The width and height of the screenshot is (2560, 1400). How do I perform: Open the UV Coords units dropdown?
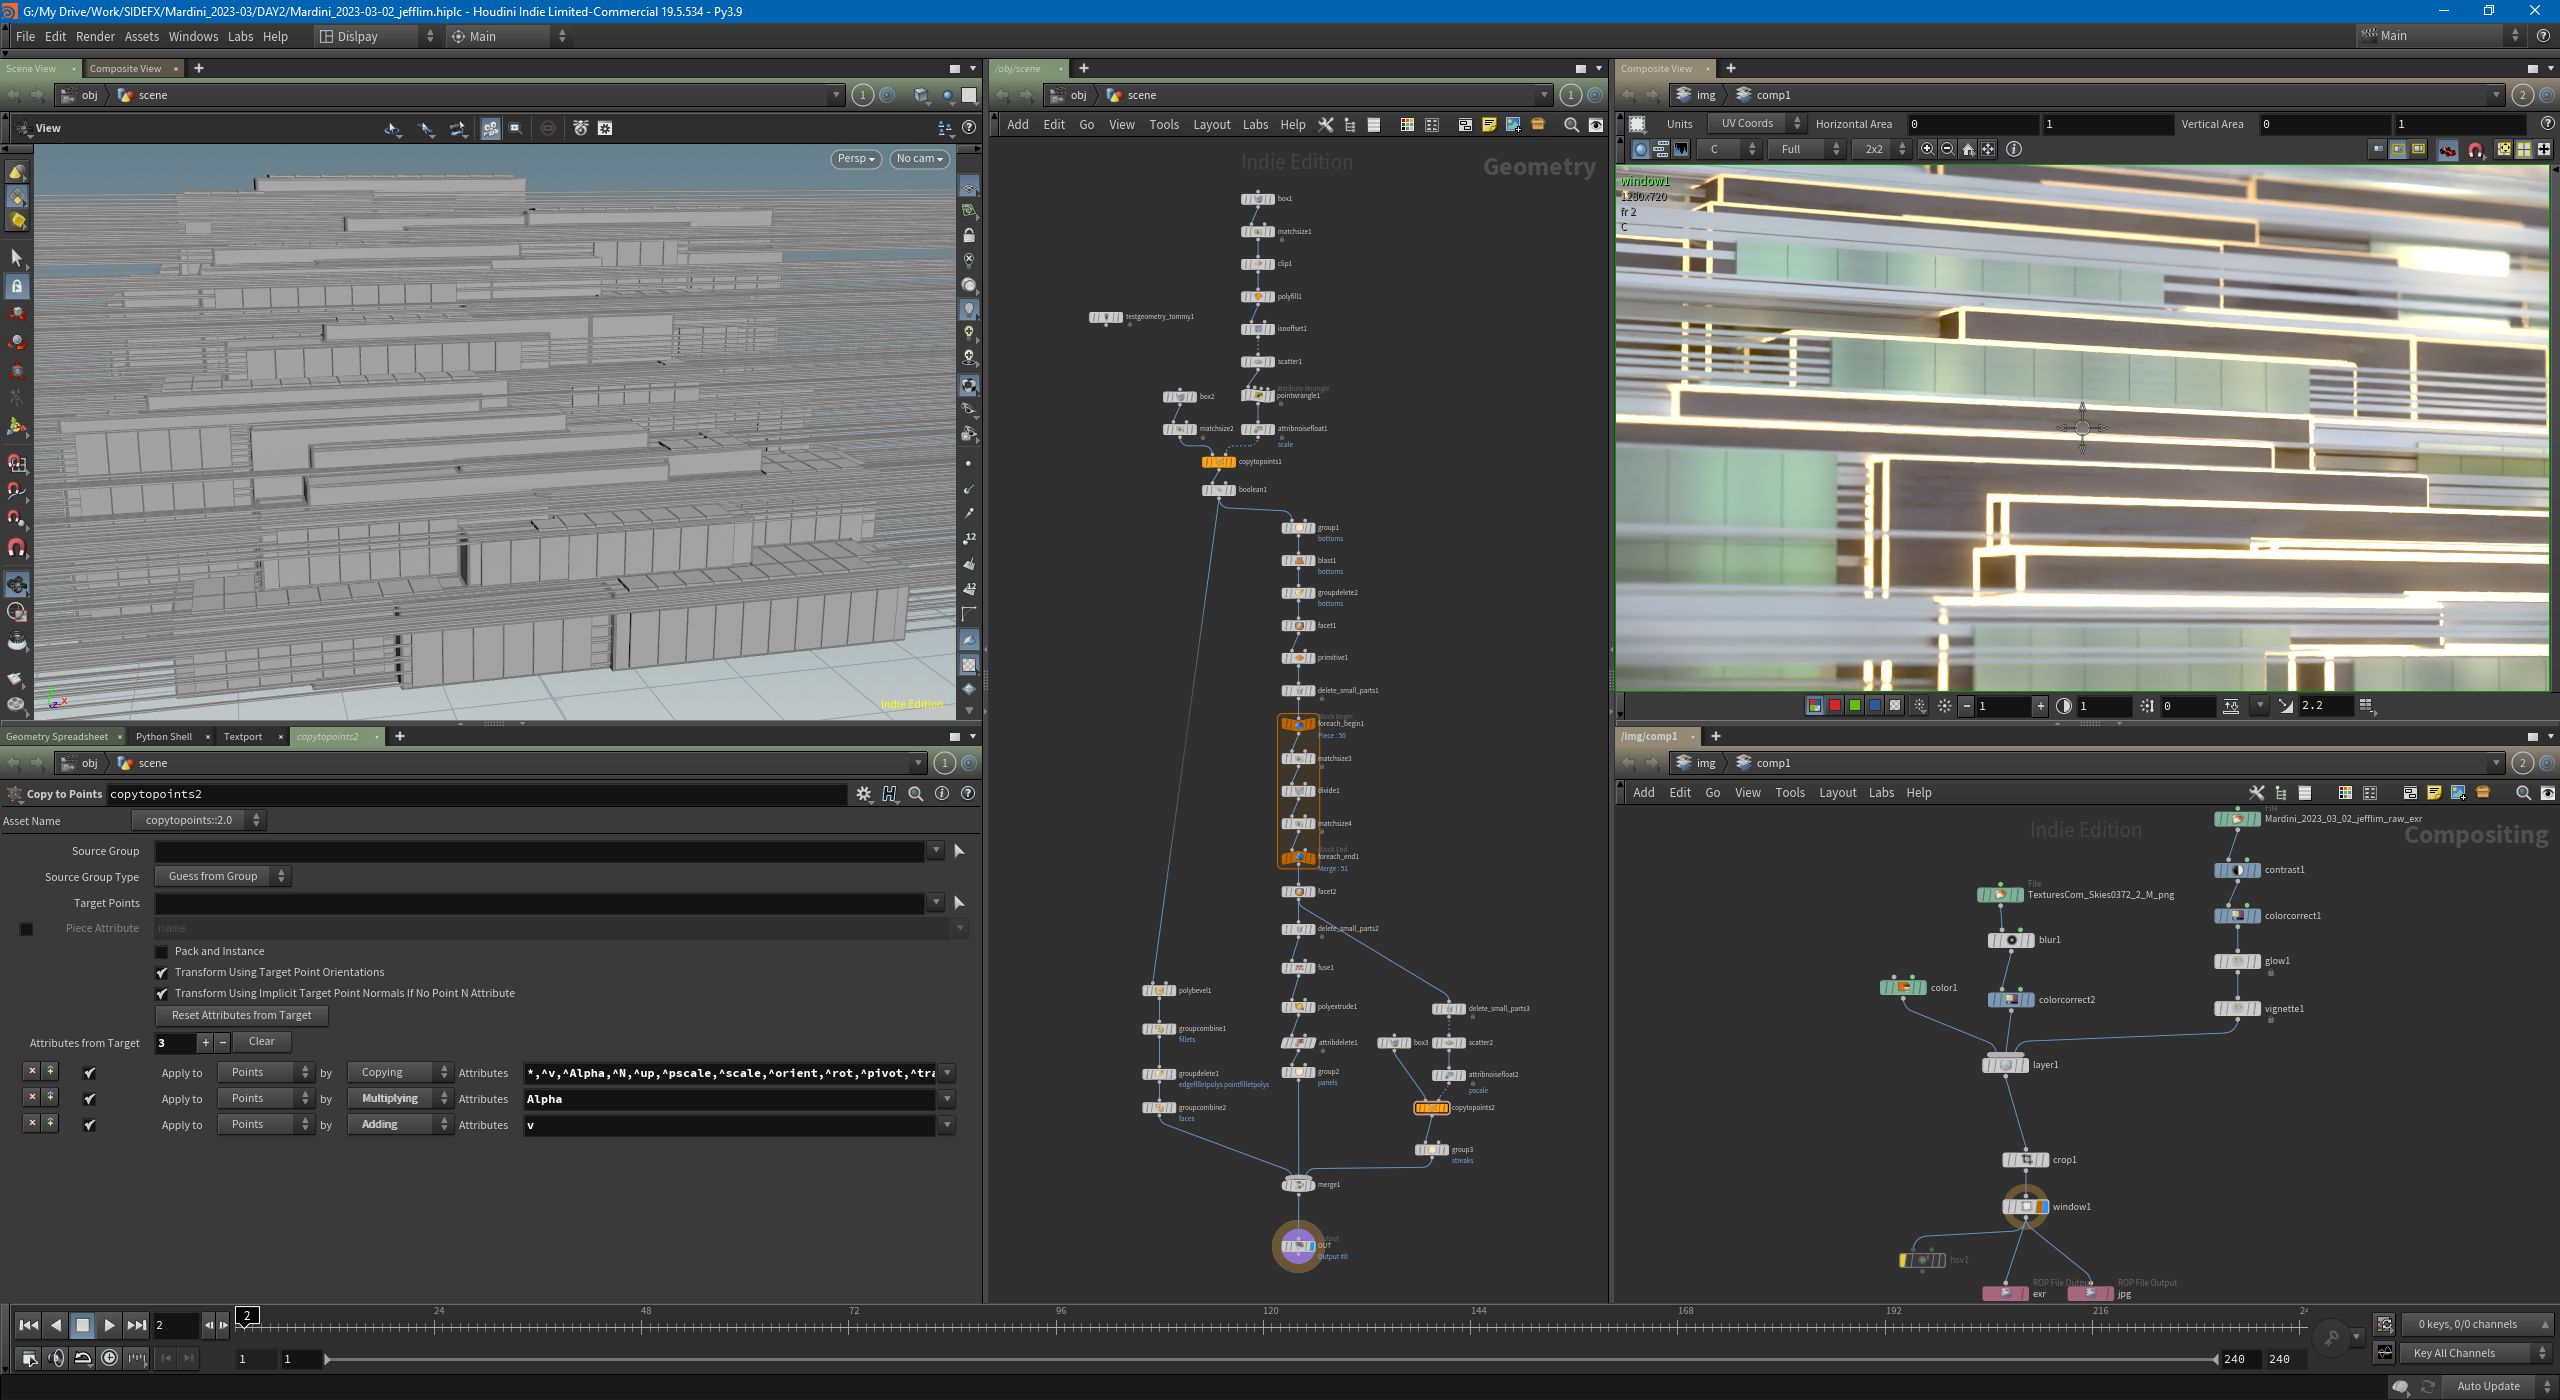tap(1755, 124)
